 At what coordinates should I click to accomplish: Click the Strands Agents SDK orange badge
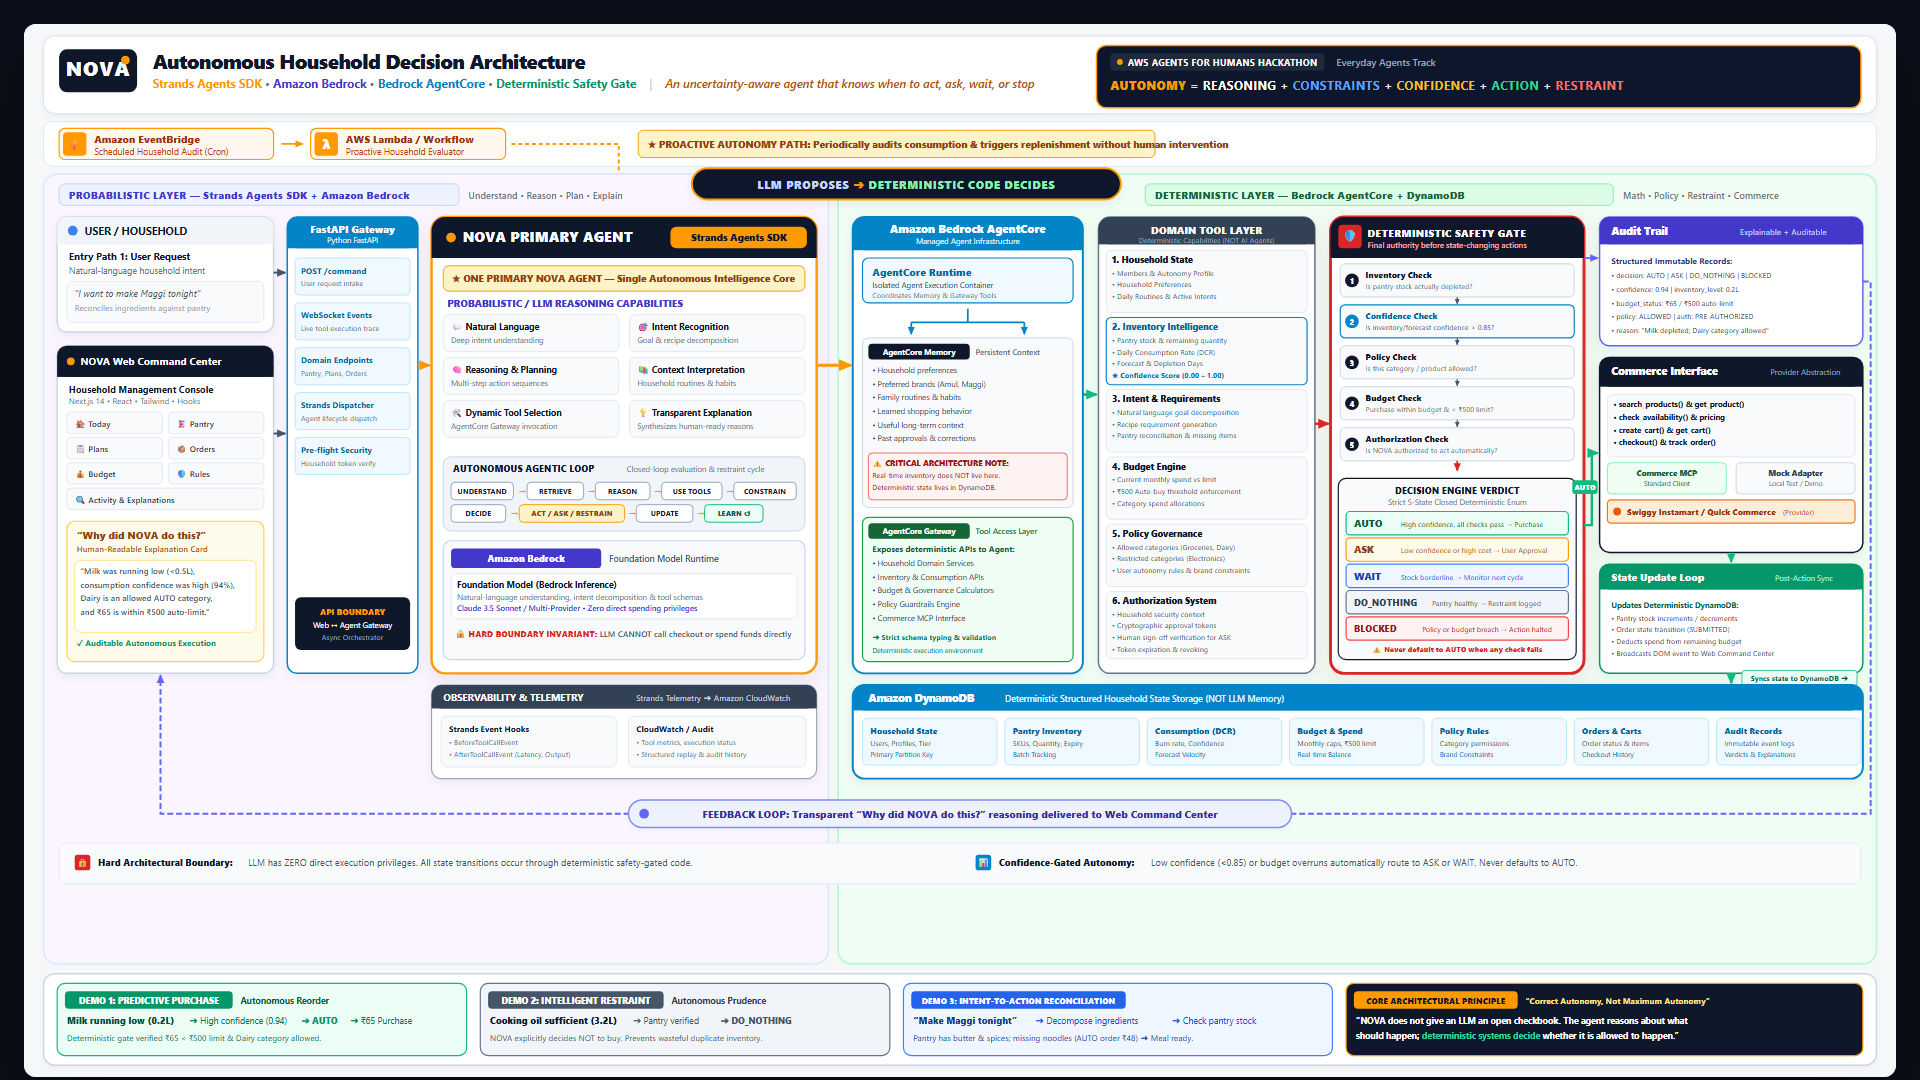pyautogui.click(x=739, y=238)
